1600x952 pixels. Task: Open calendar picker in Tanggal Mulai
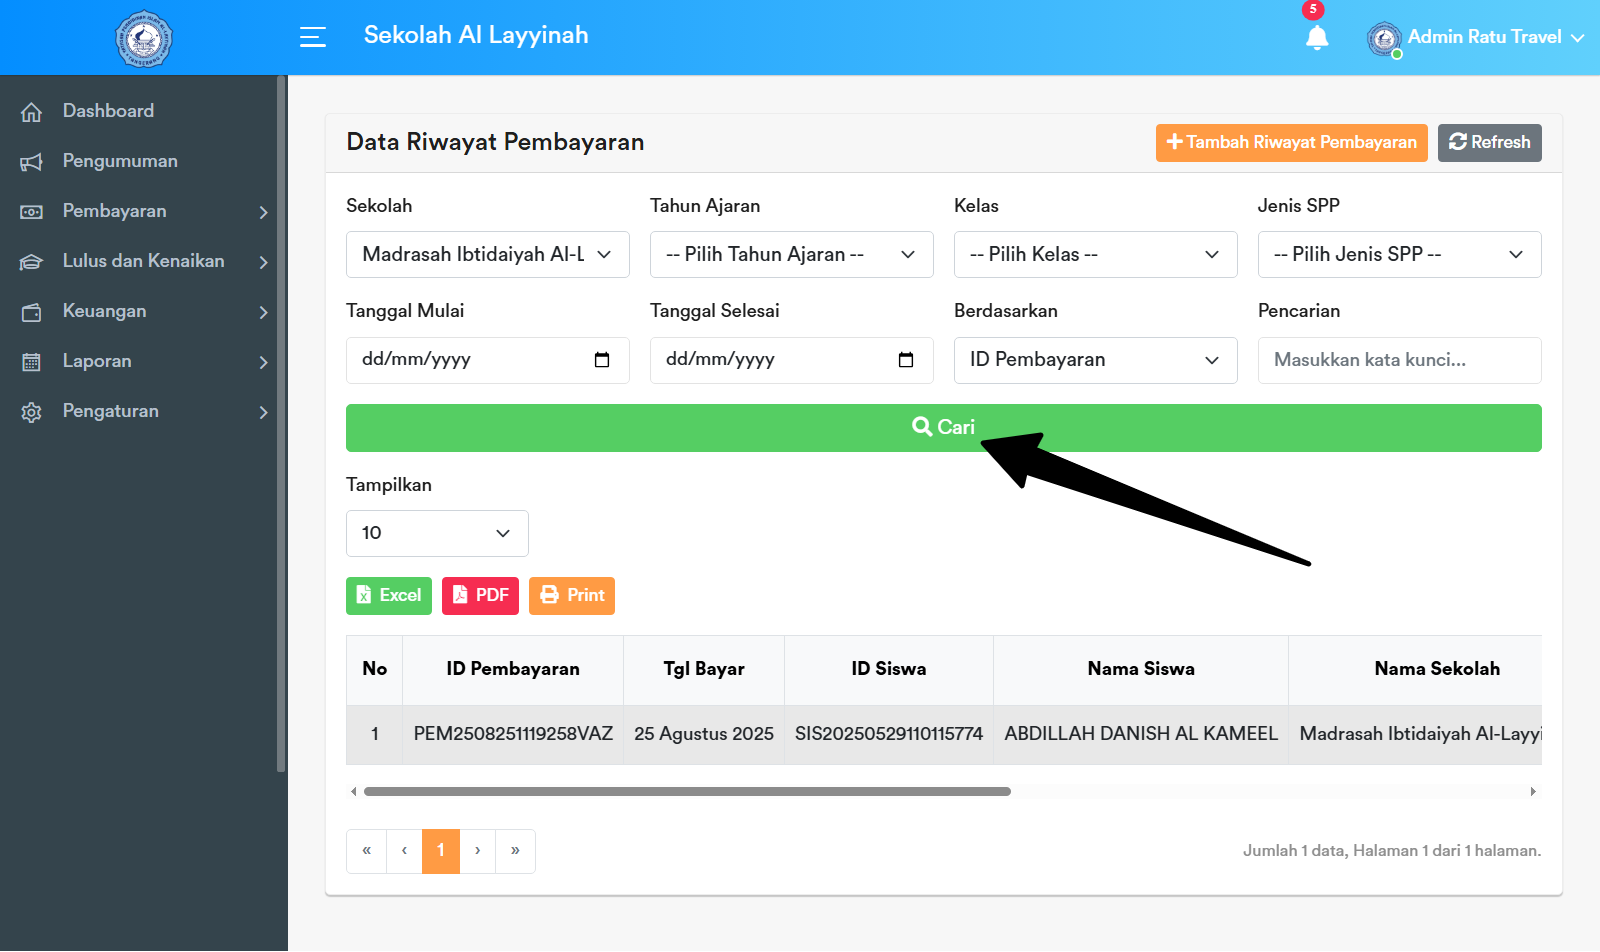[602, 360]
